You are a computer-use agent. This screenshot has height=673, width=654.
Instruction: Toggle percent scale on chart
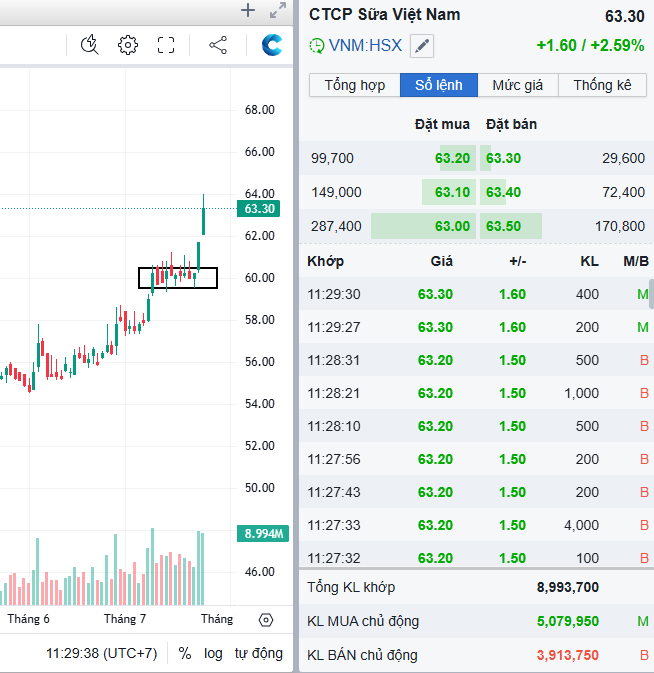[x=185, y=653]
